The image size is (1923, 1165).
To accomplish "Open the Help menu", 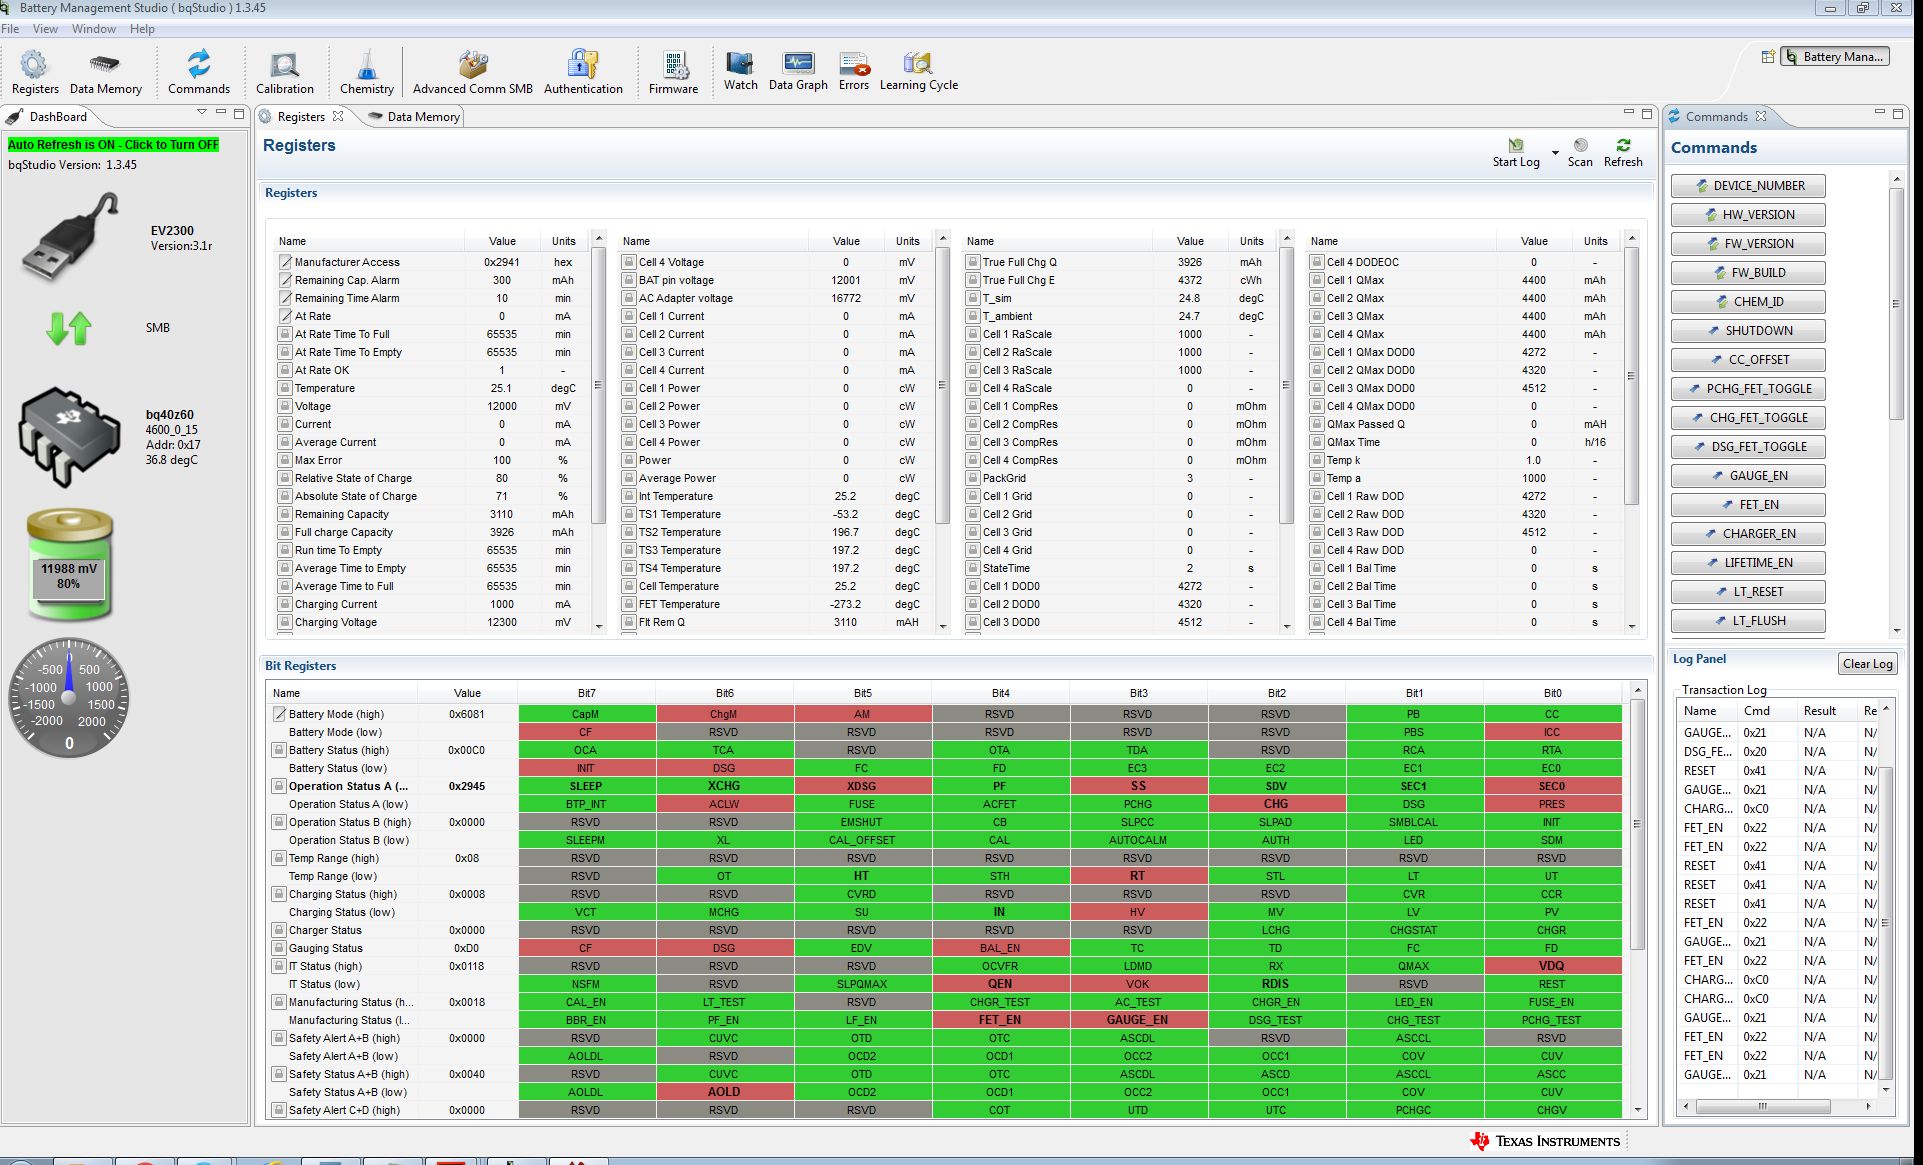I will (x=142, y=29).
